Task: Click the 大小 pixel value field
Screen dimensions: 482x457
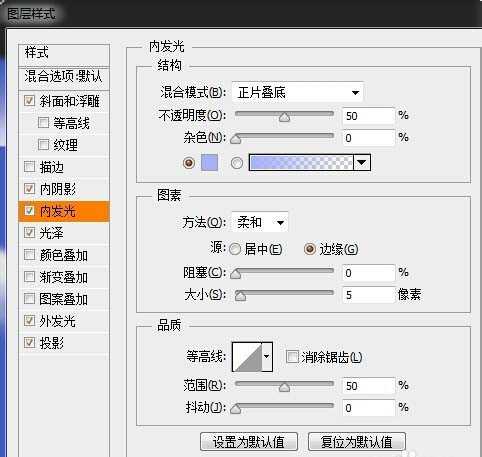Action: point(368,295)
